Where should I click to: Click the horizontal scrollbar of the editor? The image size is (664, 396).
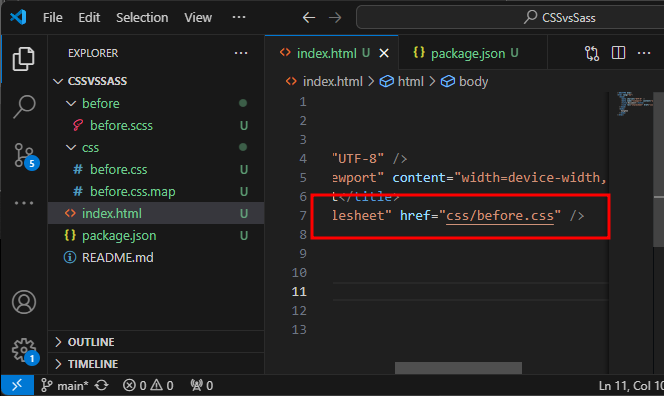pyautogui.click(x=458, y=368)
